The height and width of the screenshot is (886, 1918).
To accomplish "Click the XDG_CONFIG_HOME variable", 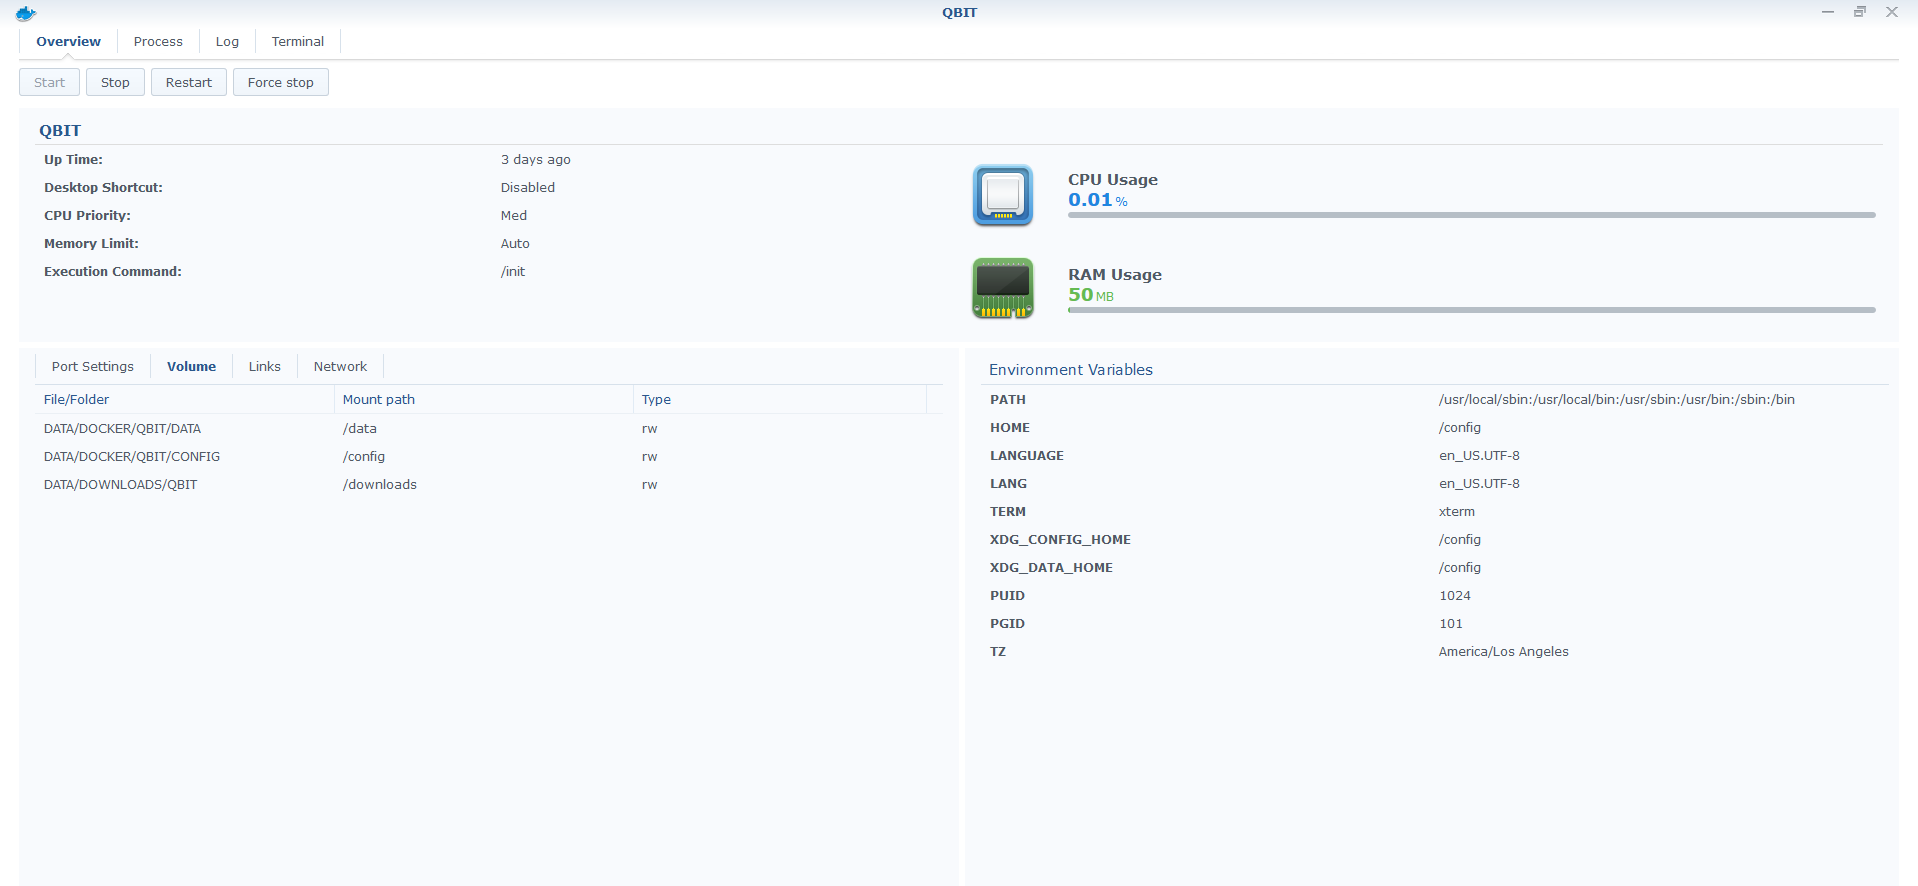I will tap(1060, 539).
